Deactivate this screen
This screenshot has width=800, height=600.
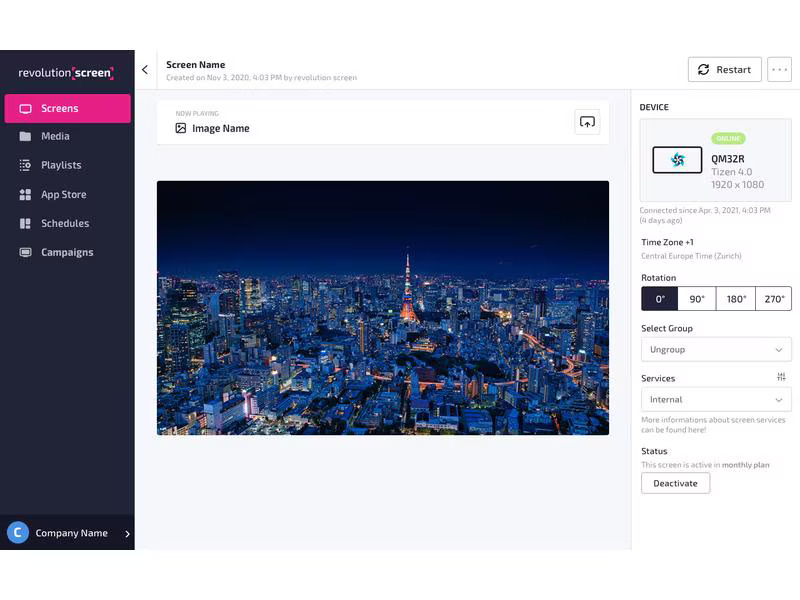pos(675,483)
